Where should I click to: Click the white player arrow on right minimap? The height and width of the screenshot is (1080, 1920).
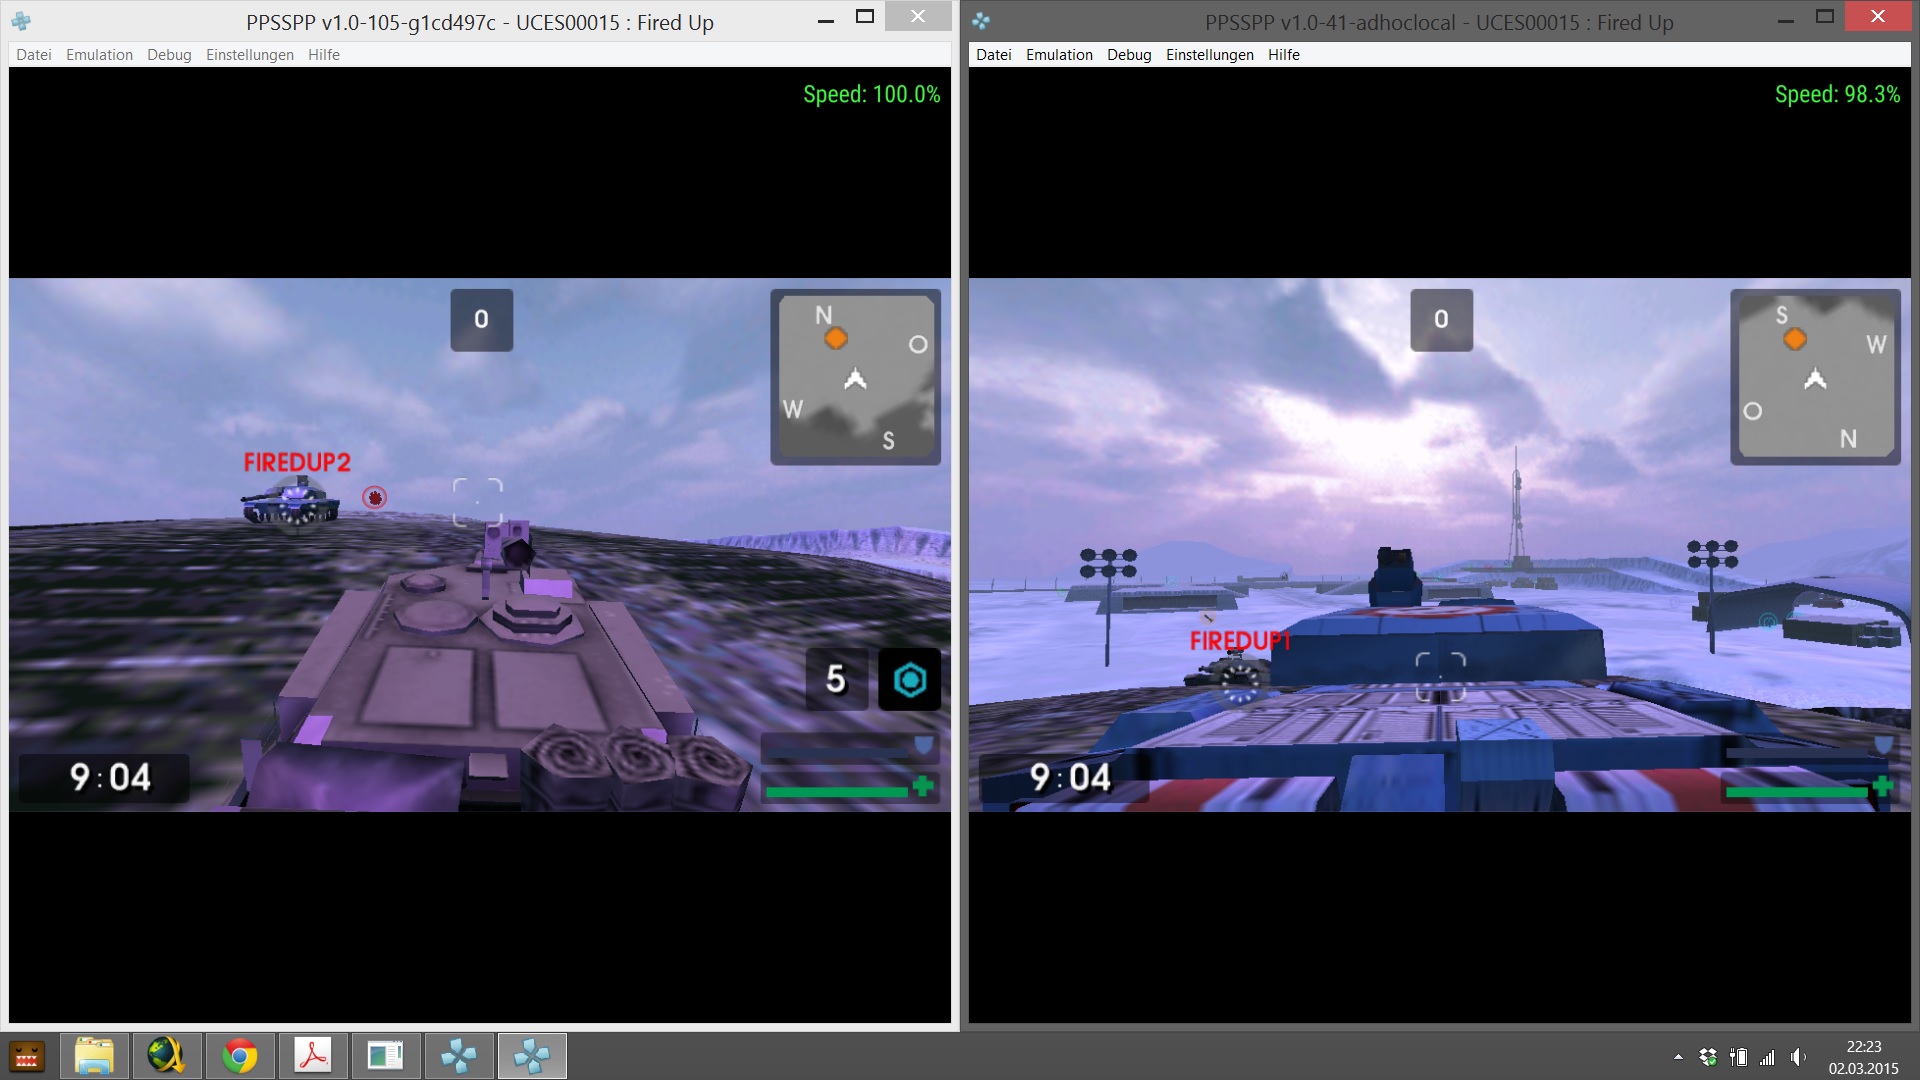coord(1815,379)
